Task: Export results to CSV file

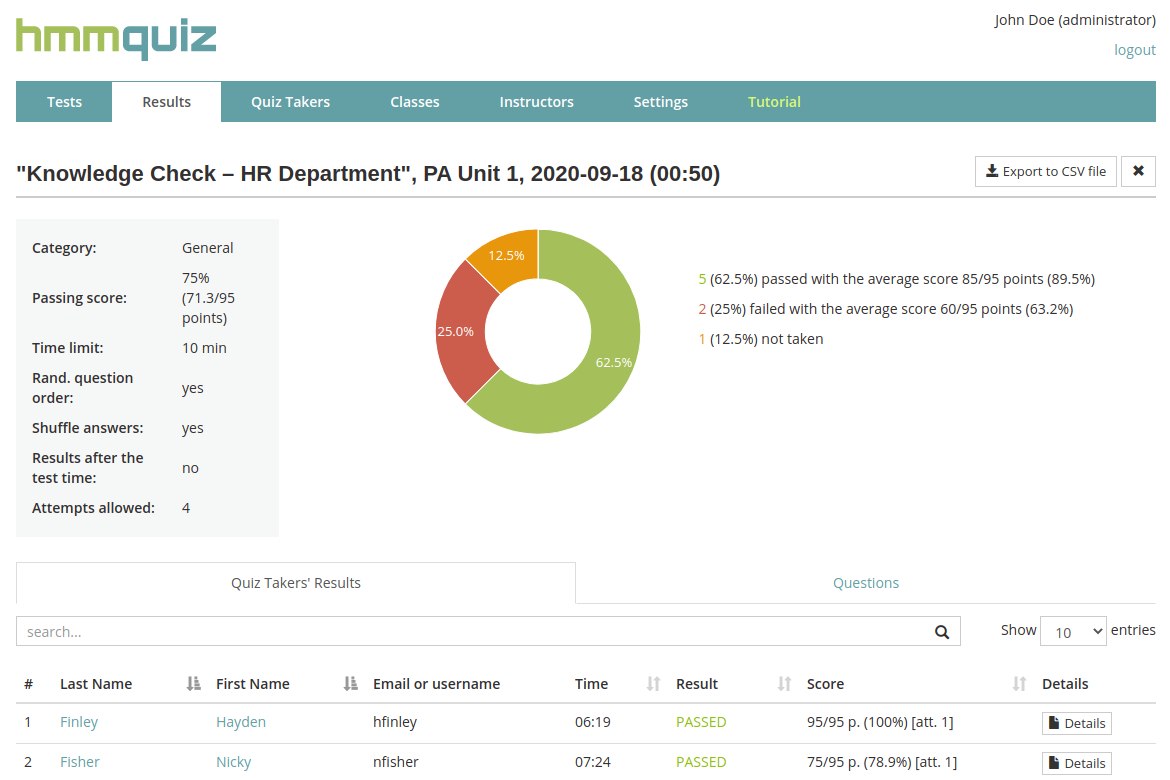Action: (x=1045, y=171)
